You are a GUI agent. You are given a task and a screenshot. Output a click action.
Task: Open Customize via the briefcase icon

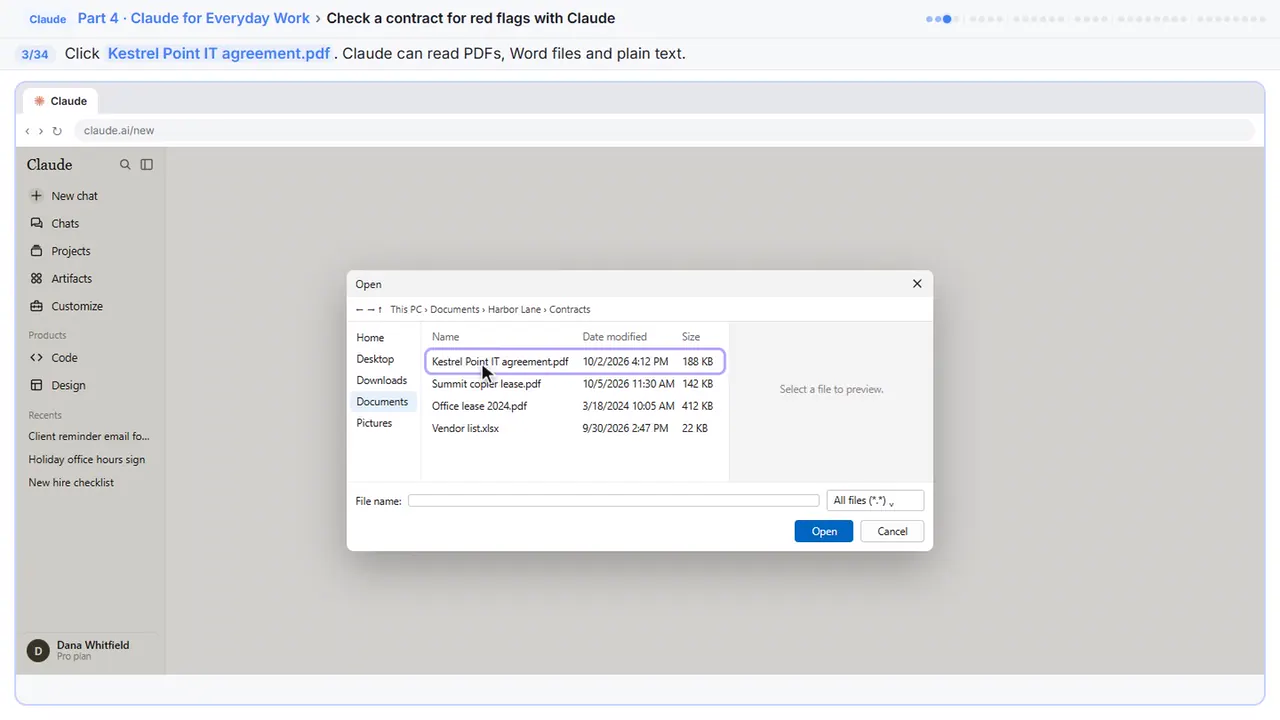[37, 306]
